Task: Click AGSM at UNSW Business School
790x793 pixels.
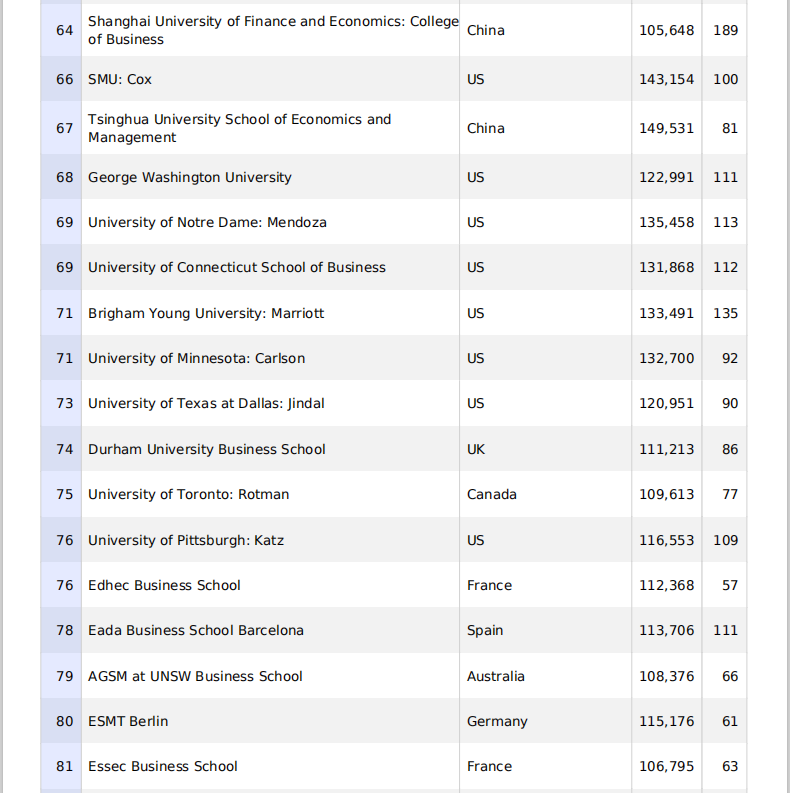Action: (195, 676)
